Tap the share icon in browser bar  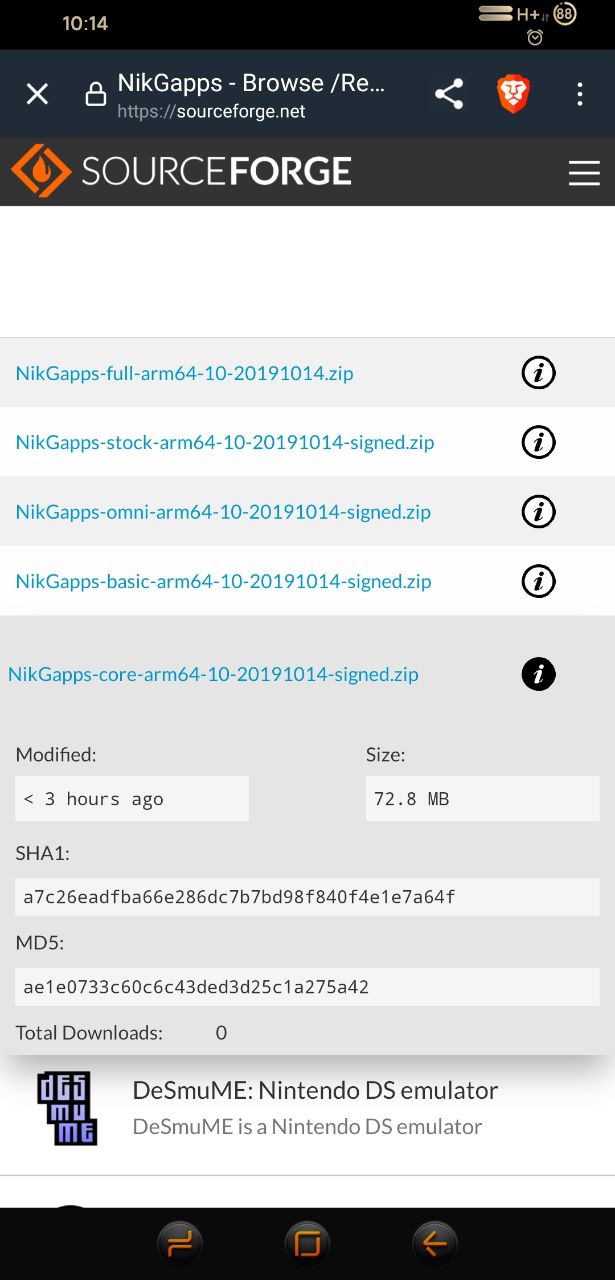(x=449, y=95)
